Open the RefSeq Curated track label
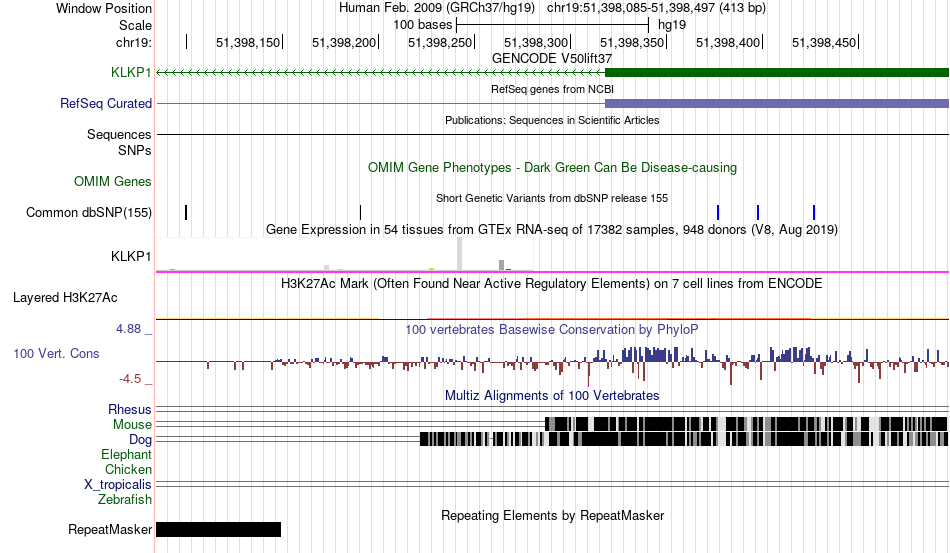This screenshot has height=553, width=950. [106, 104]
